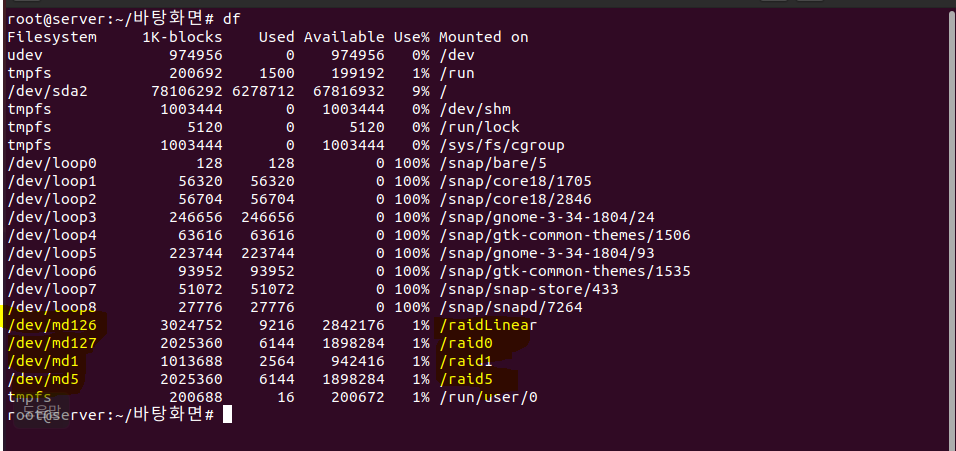
Task: Select the highlighted '/dev/md5' device
Action: pos(43,379)
